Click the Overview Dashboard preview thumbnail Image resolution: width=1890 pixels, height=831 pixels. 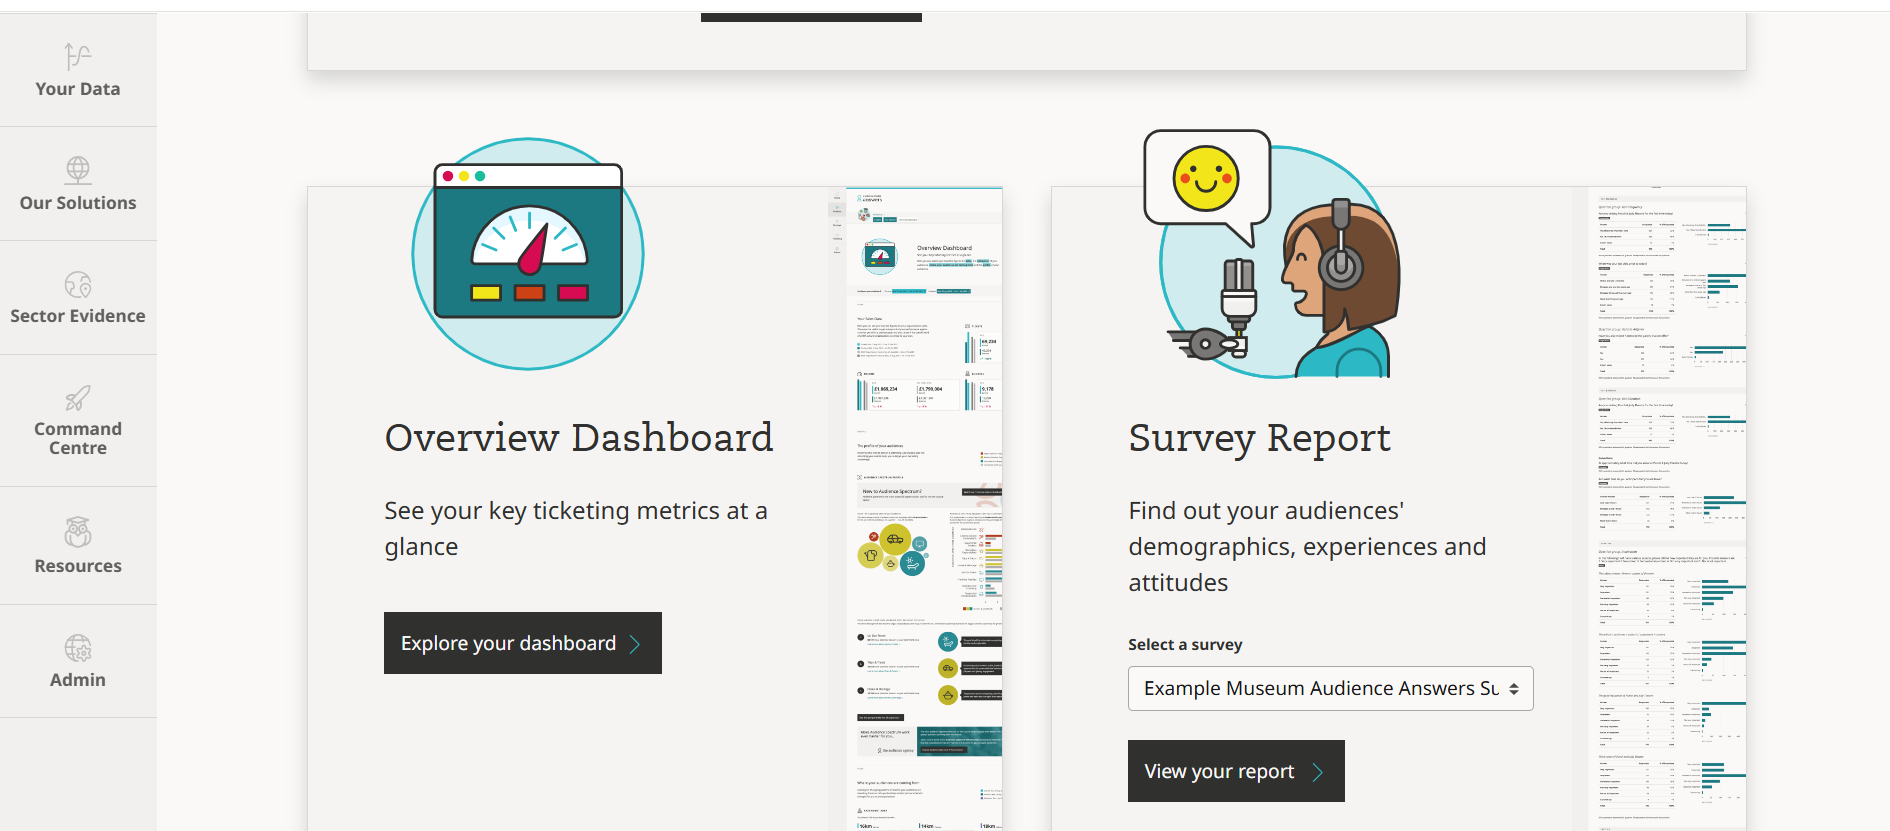pyautogui.click(x=915, y=509)
